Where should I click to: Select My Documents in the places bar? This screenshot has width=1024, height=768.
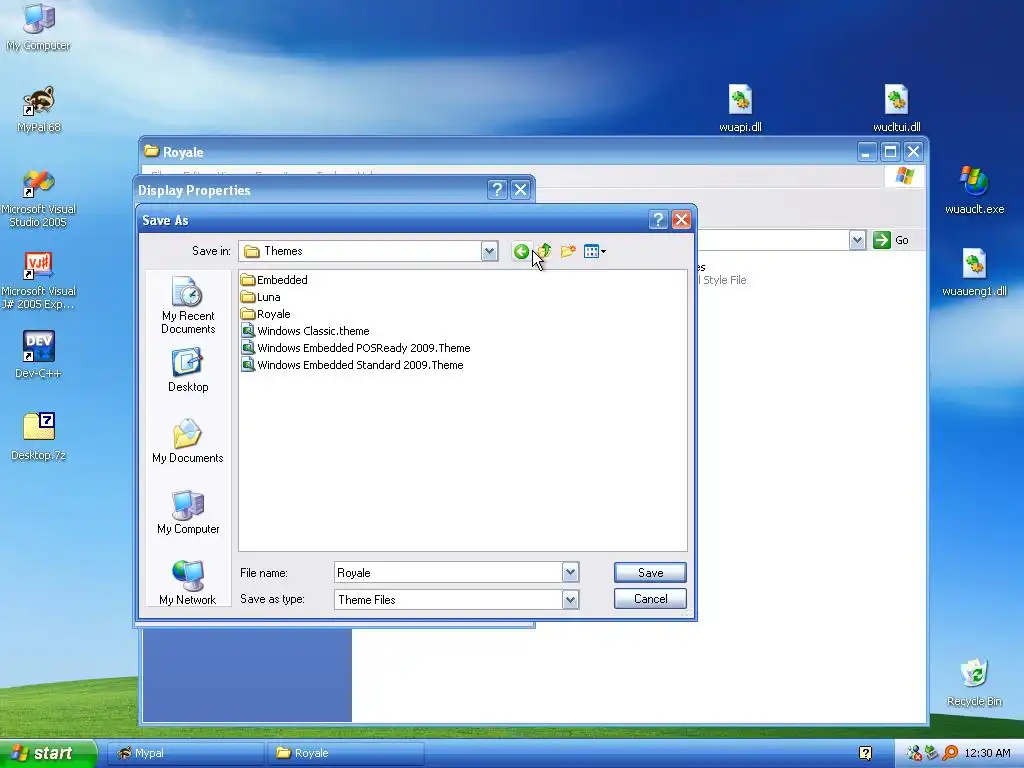pos(188,441)
